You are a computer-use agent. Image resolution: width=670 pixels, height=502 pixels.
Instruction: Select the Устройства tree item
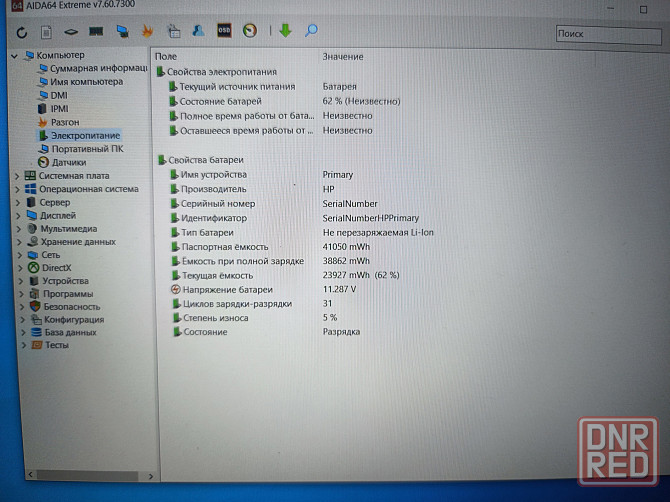coord(59,281)
